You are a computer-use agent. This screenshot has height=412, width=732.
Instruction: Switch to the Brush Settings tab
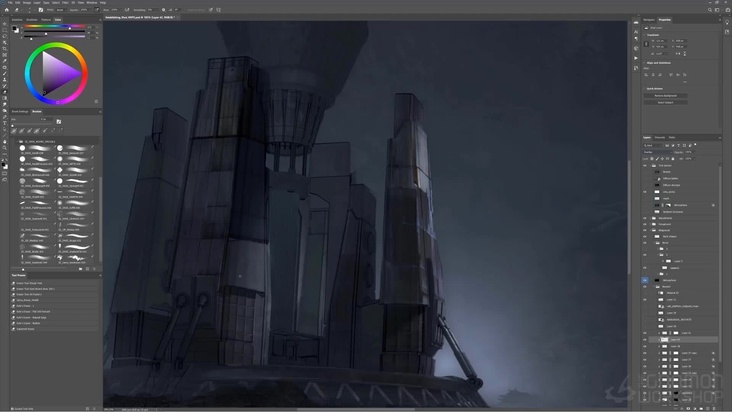(x=20, y=112)
